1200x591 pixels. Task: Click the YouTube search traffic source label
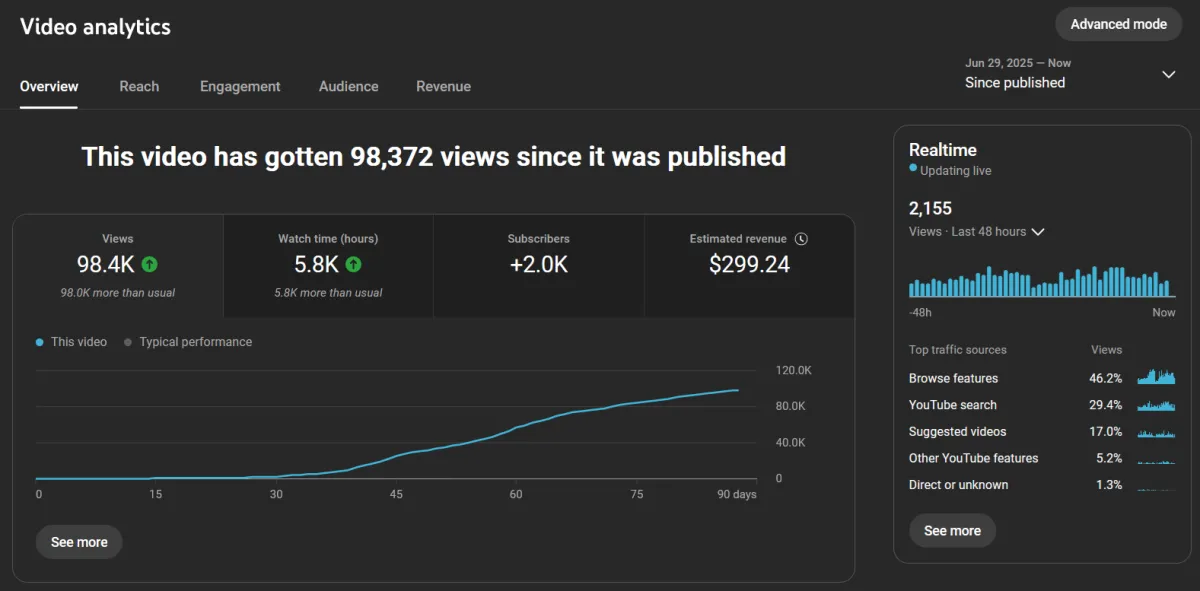click(x=953, y=405)
